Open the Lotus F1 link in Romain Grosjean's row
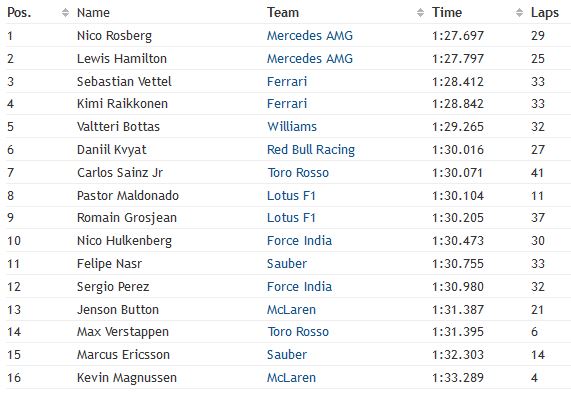571x393 pixels. coord(291,218)
